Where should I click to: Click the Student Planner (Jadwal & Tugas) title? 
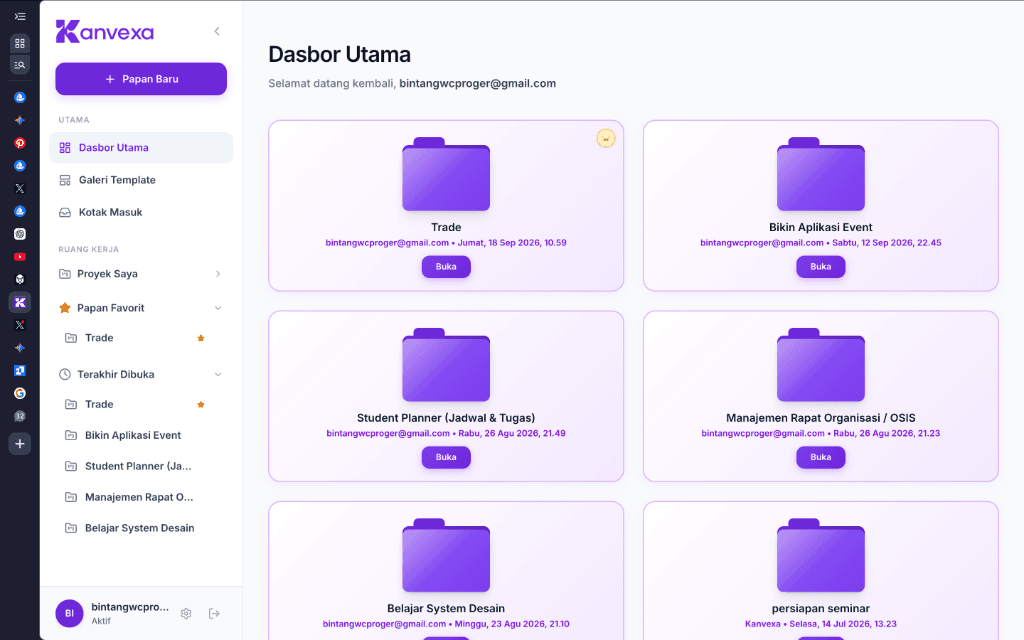[446, 418]
